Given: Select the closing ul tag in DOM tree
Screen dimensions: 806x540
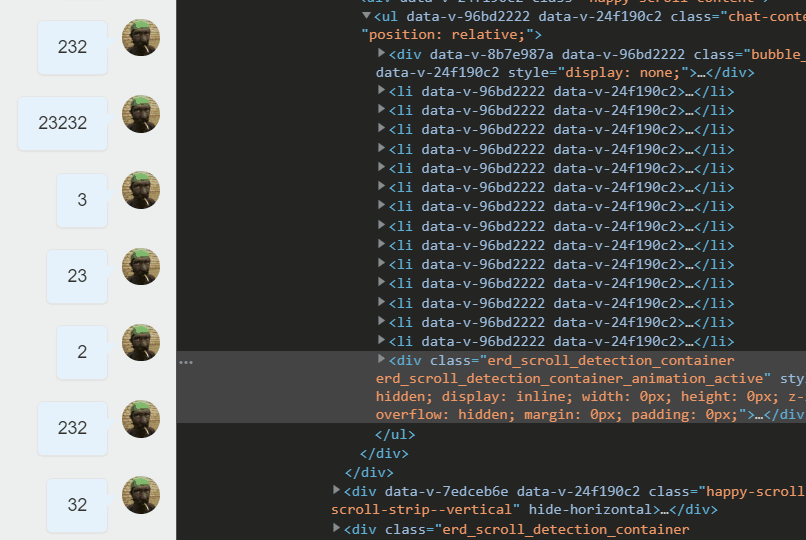Looking at the screenshot, I should click(x=394, y=434).
